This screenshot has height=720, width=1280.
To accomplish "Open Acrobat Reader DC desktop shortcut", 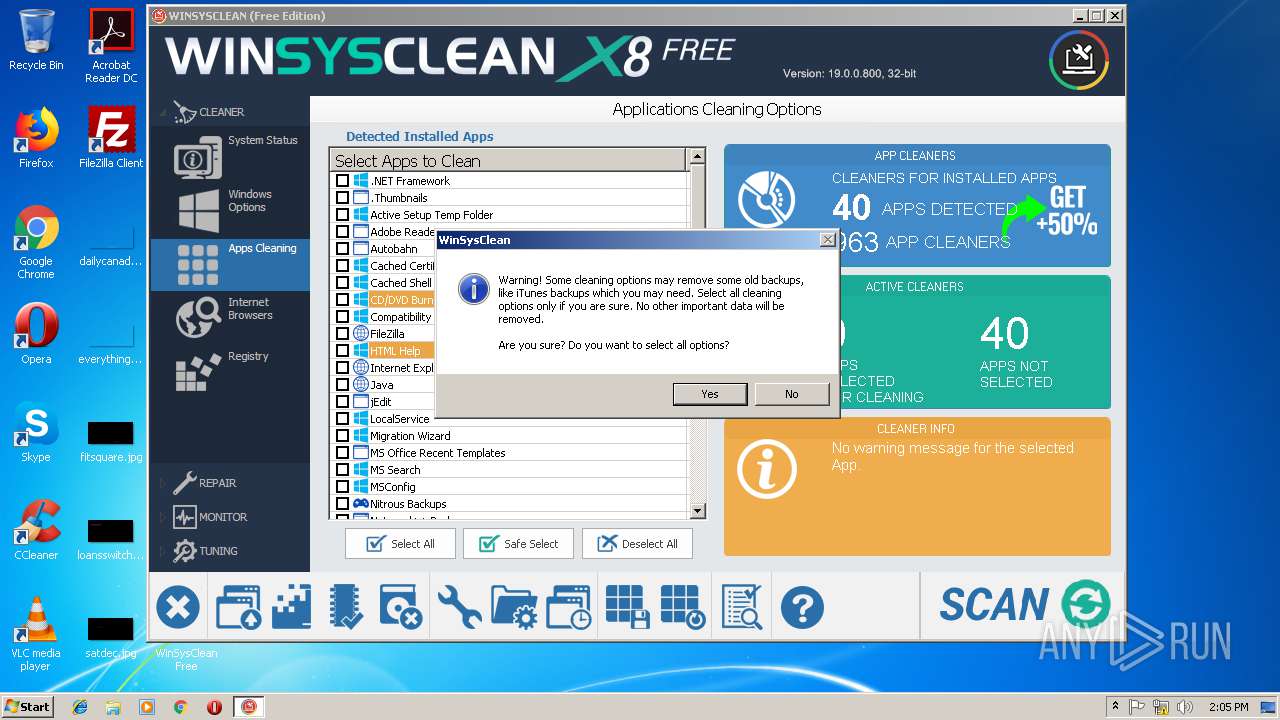I will click(x=111, y=46).
